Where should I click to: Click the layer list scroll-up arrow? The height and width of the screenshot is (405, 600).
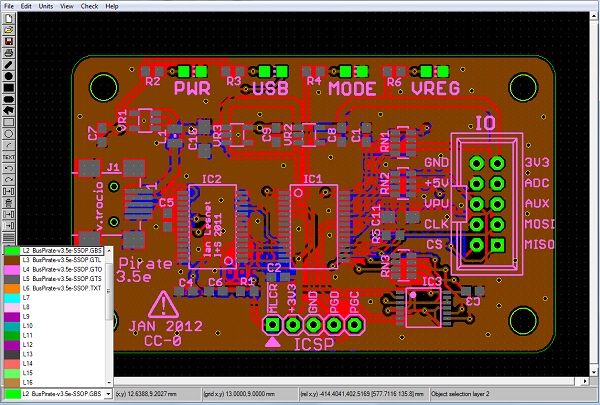coord(109,250)
